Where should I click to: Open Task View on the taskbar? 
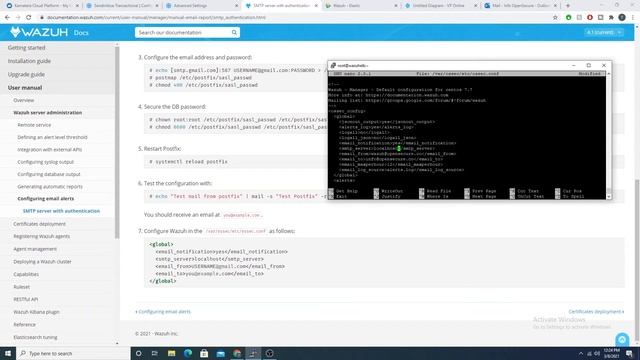(x=155, y=353)
